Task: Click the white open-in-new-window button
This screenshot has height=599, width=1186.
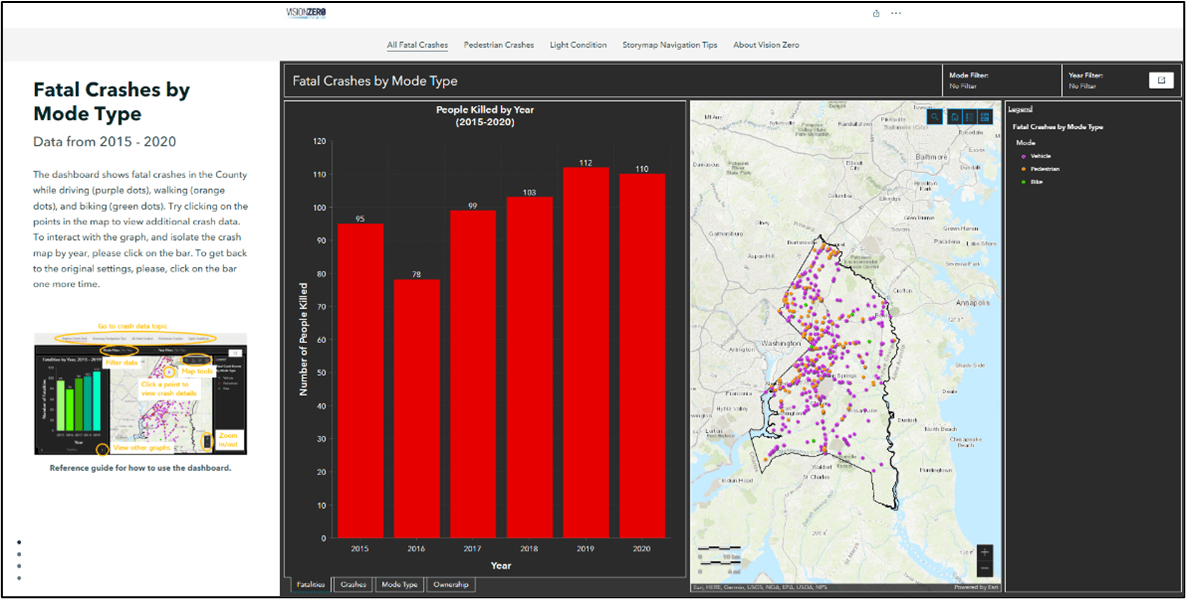Action: [x=1161, y=80]
